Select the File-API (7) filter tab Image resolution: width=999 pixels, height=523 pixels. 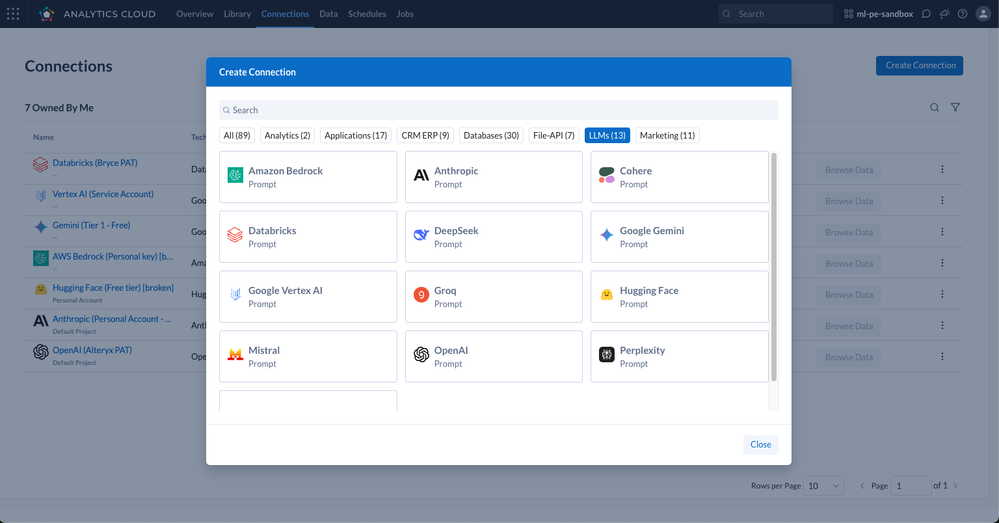pyautogui.click(x=554, y=135)
